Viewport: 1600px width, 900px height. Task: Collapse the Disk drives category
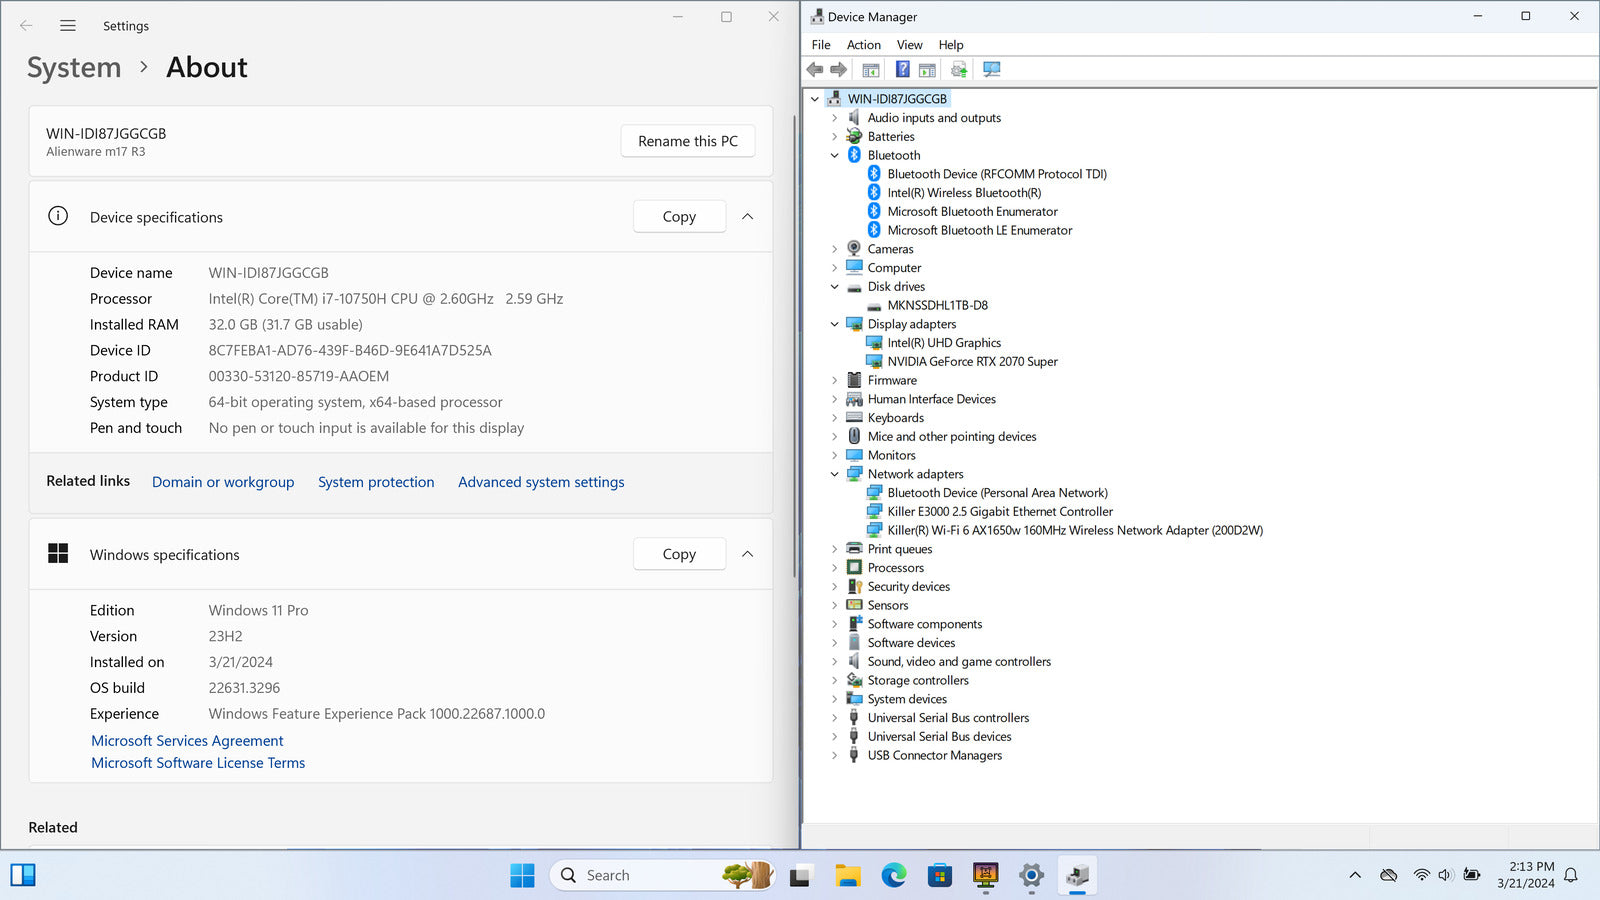pos(835,287)
